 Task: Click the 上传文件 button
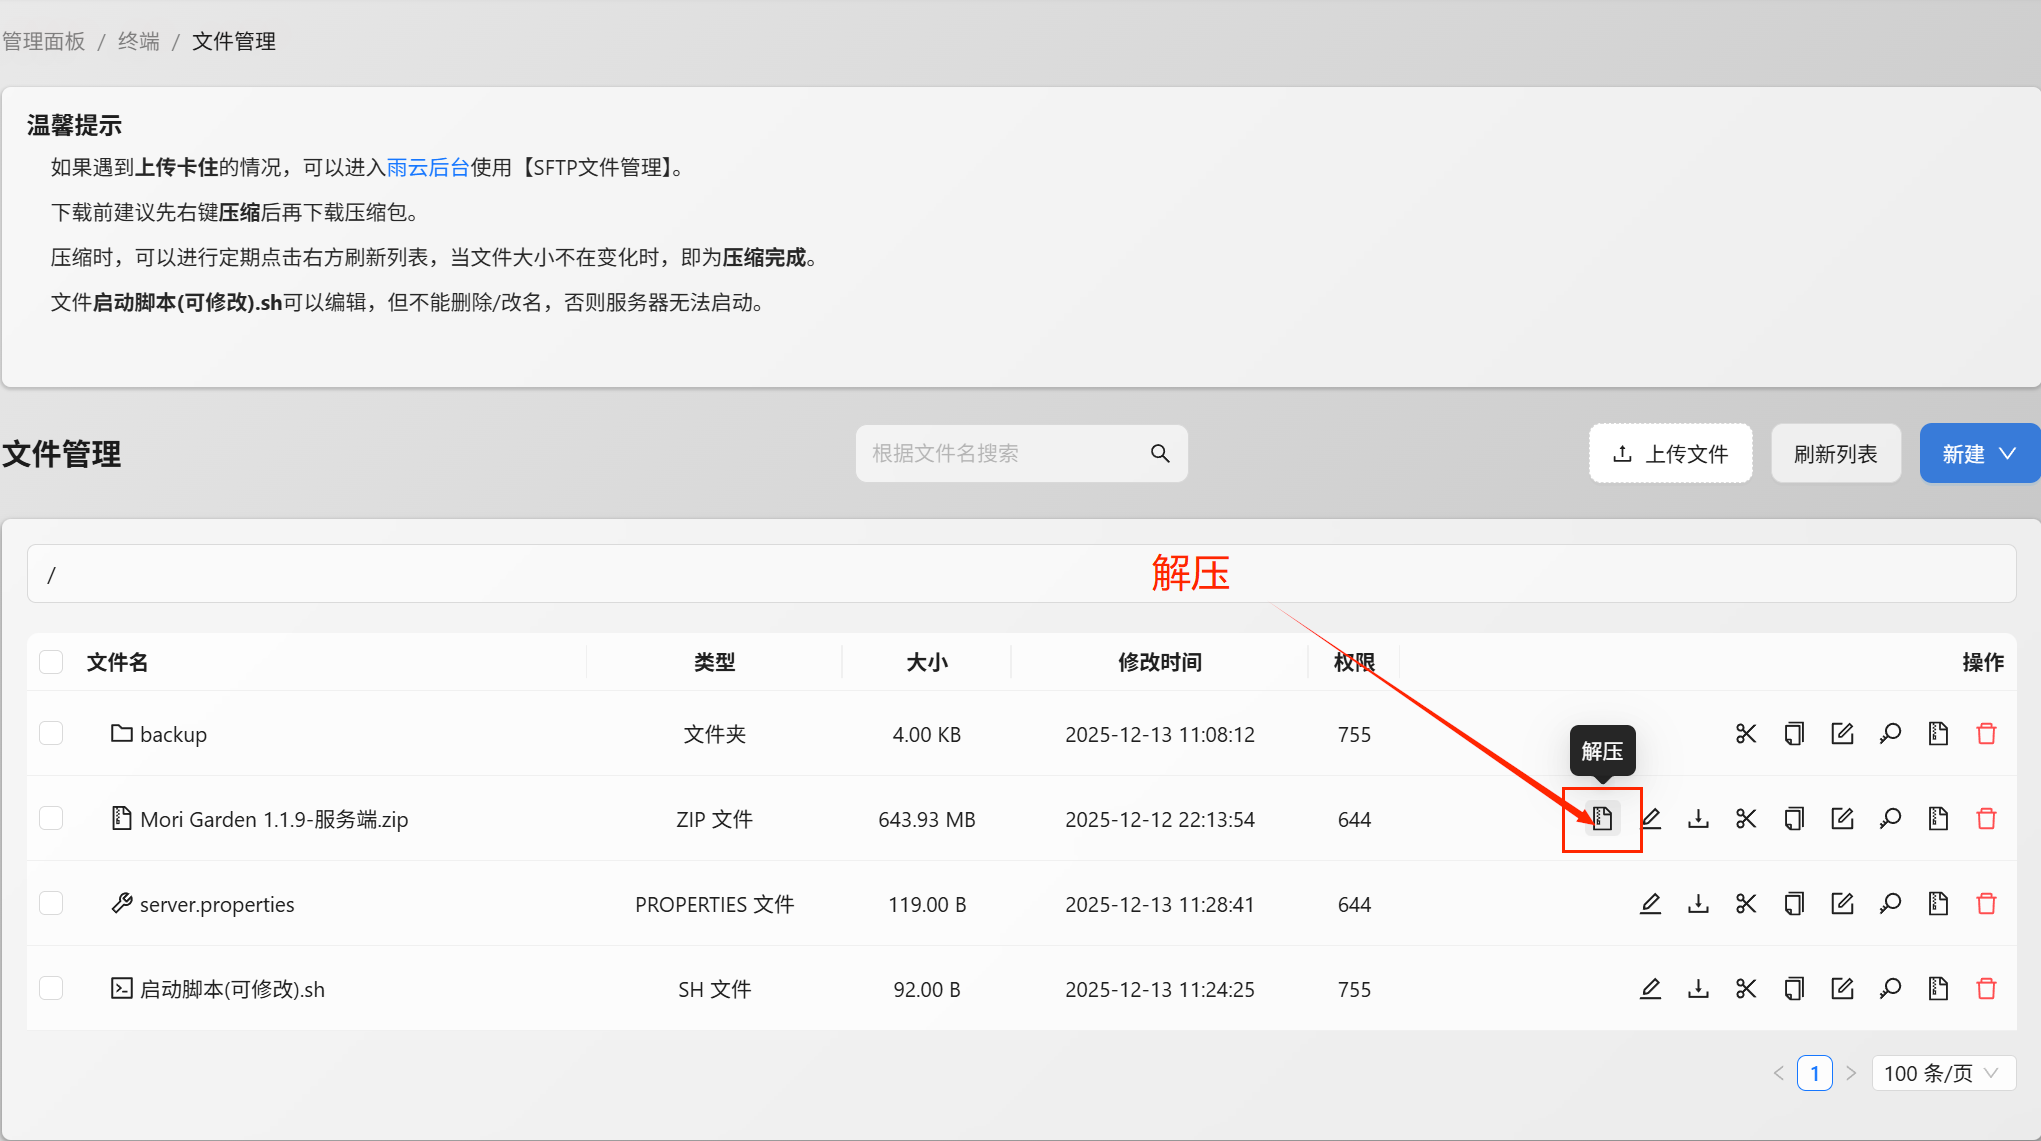pyautogui.click(x=1670, y=454)
